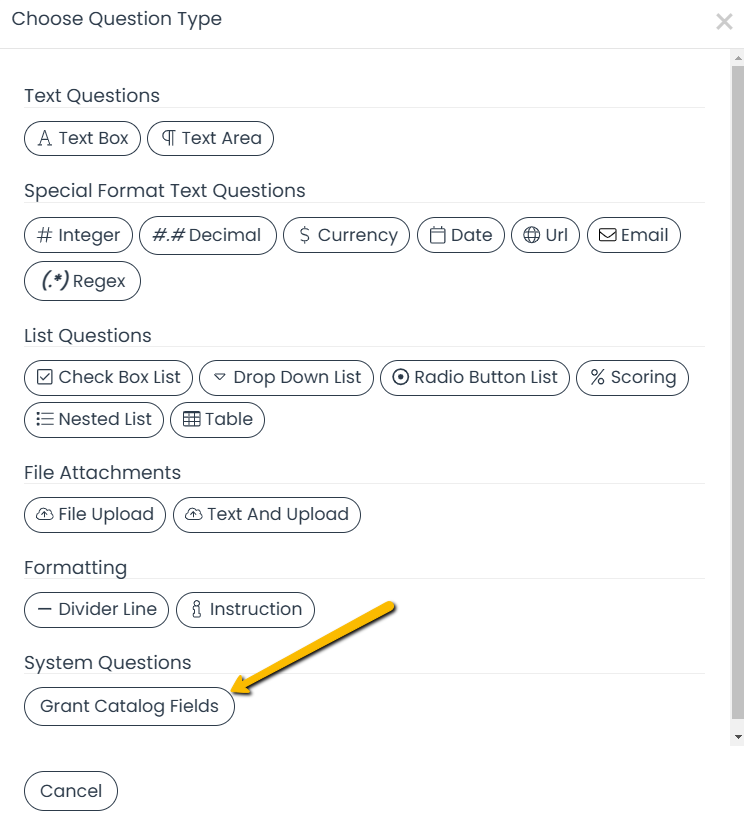Add a Check Box List question
This screenshot has height=832, width=744.
coord(108,377)
